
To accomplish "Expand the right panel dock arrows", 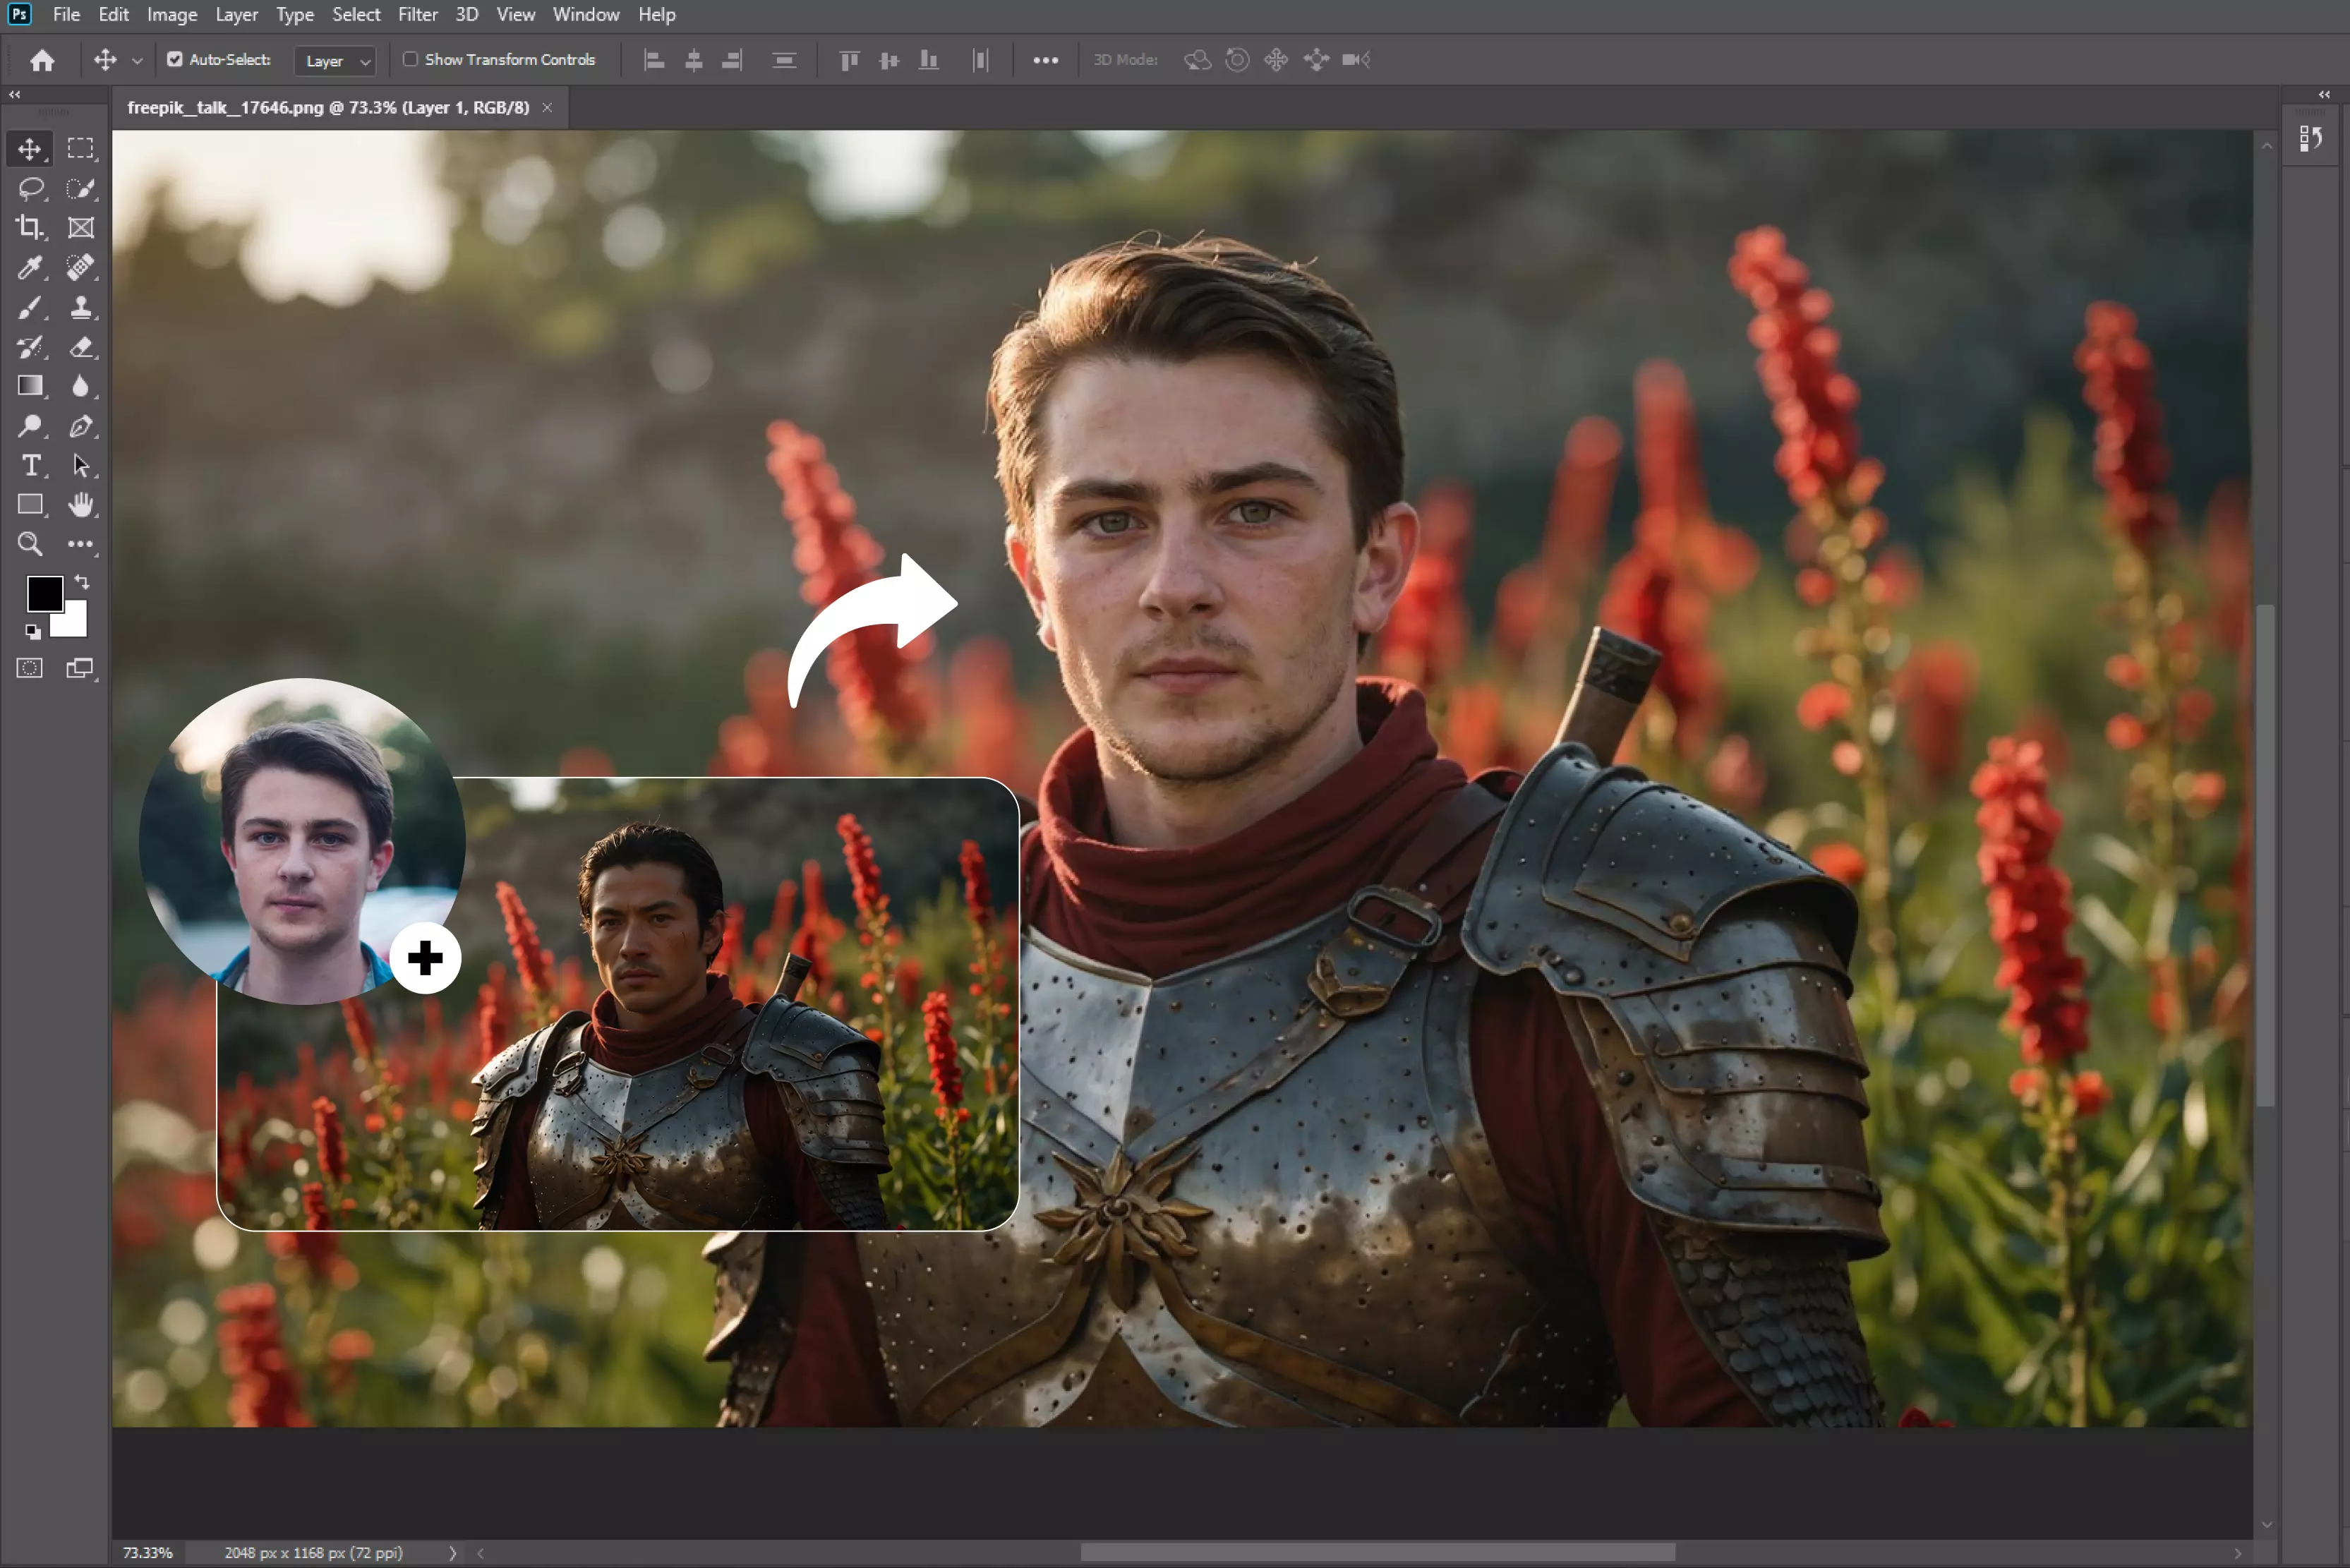I will pos(2325,94).
